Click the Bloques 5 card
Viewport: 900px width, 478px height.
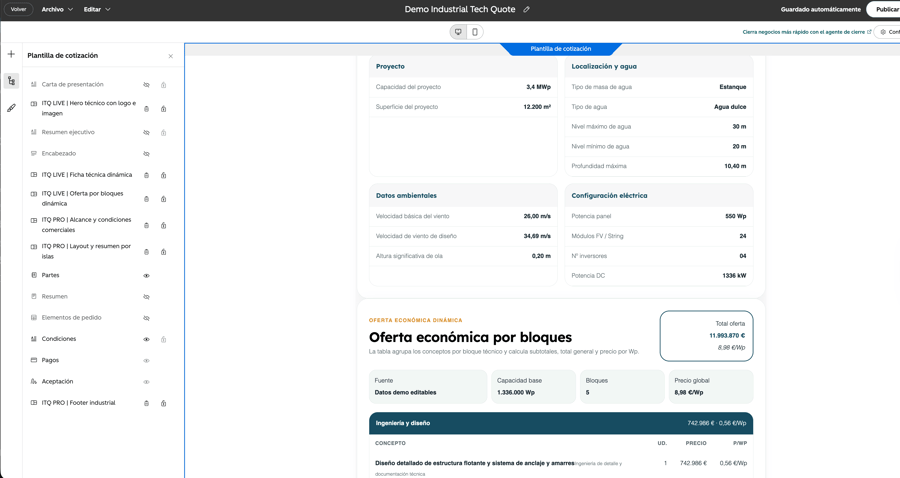tap(622, 386)
